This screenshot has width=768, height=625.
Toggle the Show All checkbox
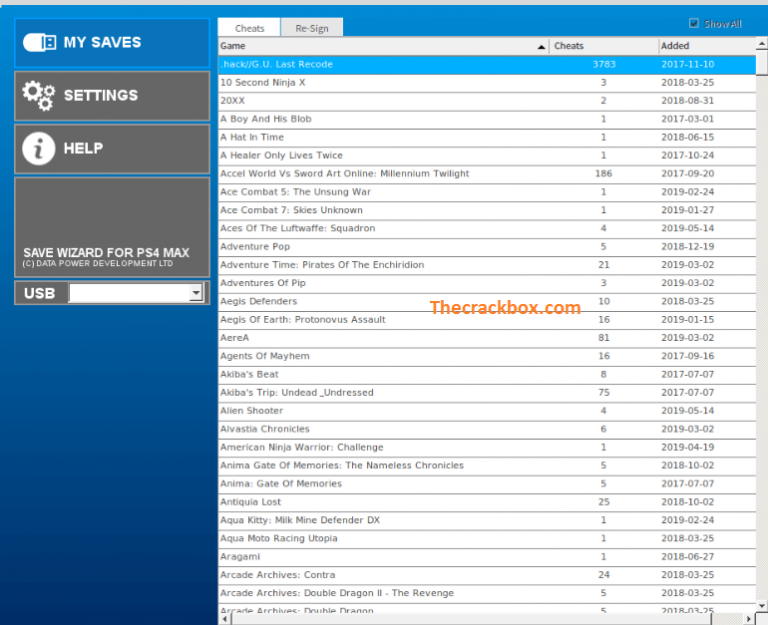point(694,23)
